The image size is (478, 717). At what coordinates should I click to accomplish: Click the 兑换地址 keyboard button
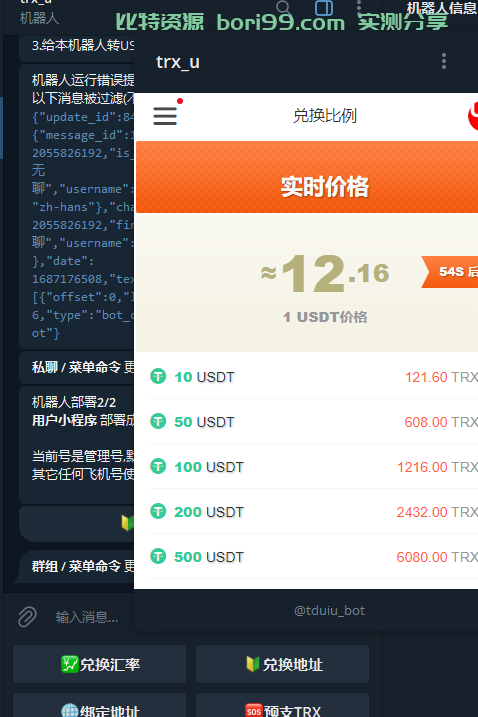click(282, 664)
